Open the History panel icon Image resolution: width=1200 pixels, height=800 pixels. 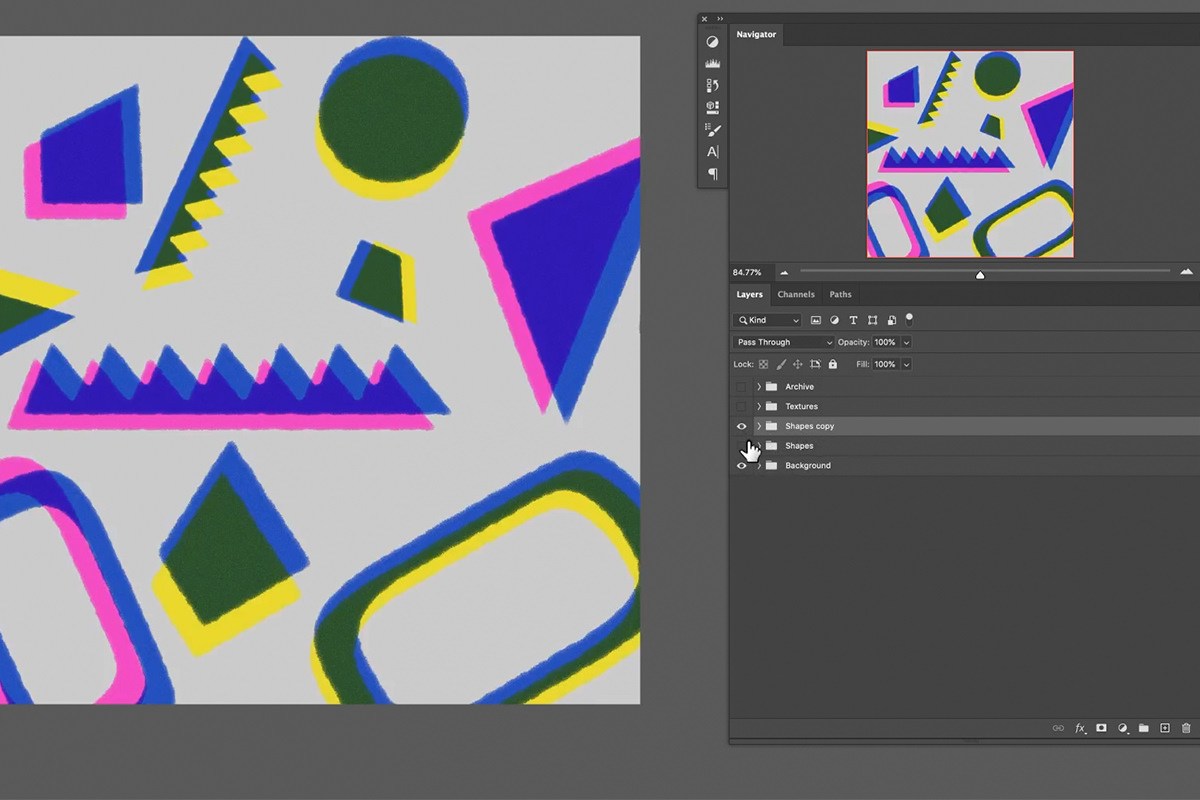(x=712, y=85)
